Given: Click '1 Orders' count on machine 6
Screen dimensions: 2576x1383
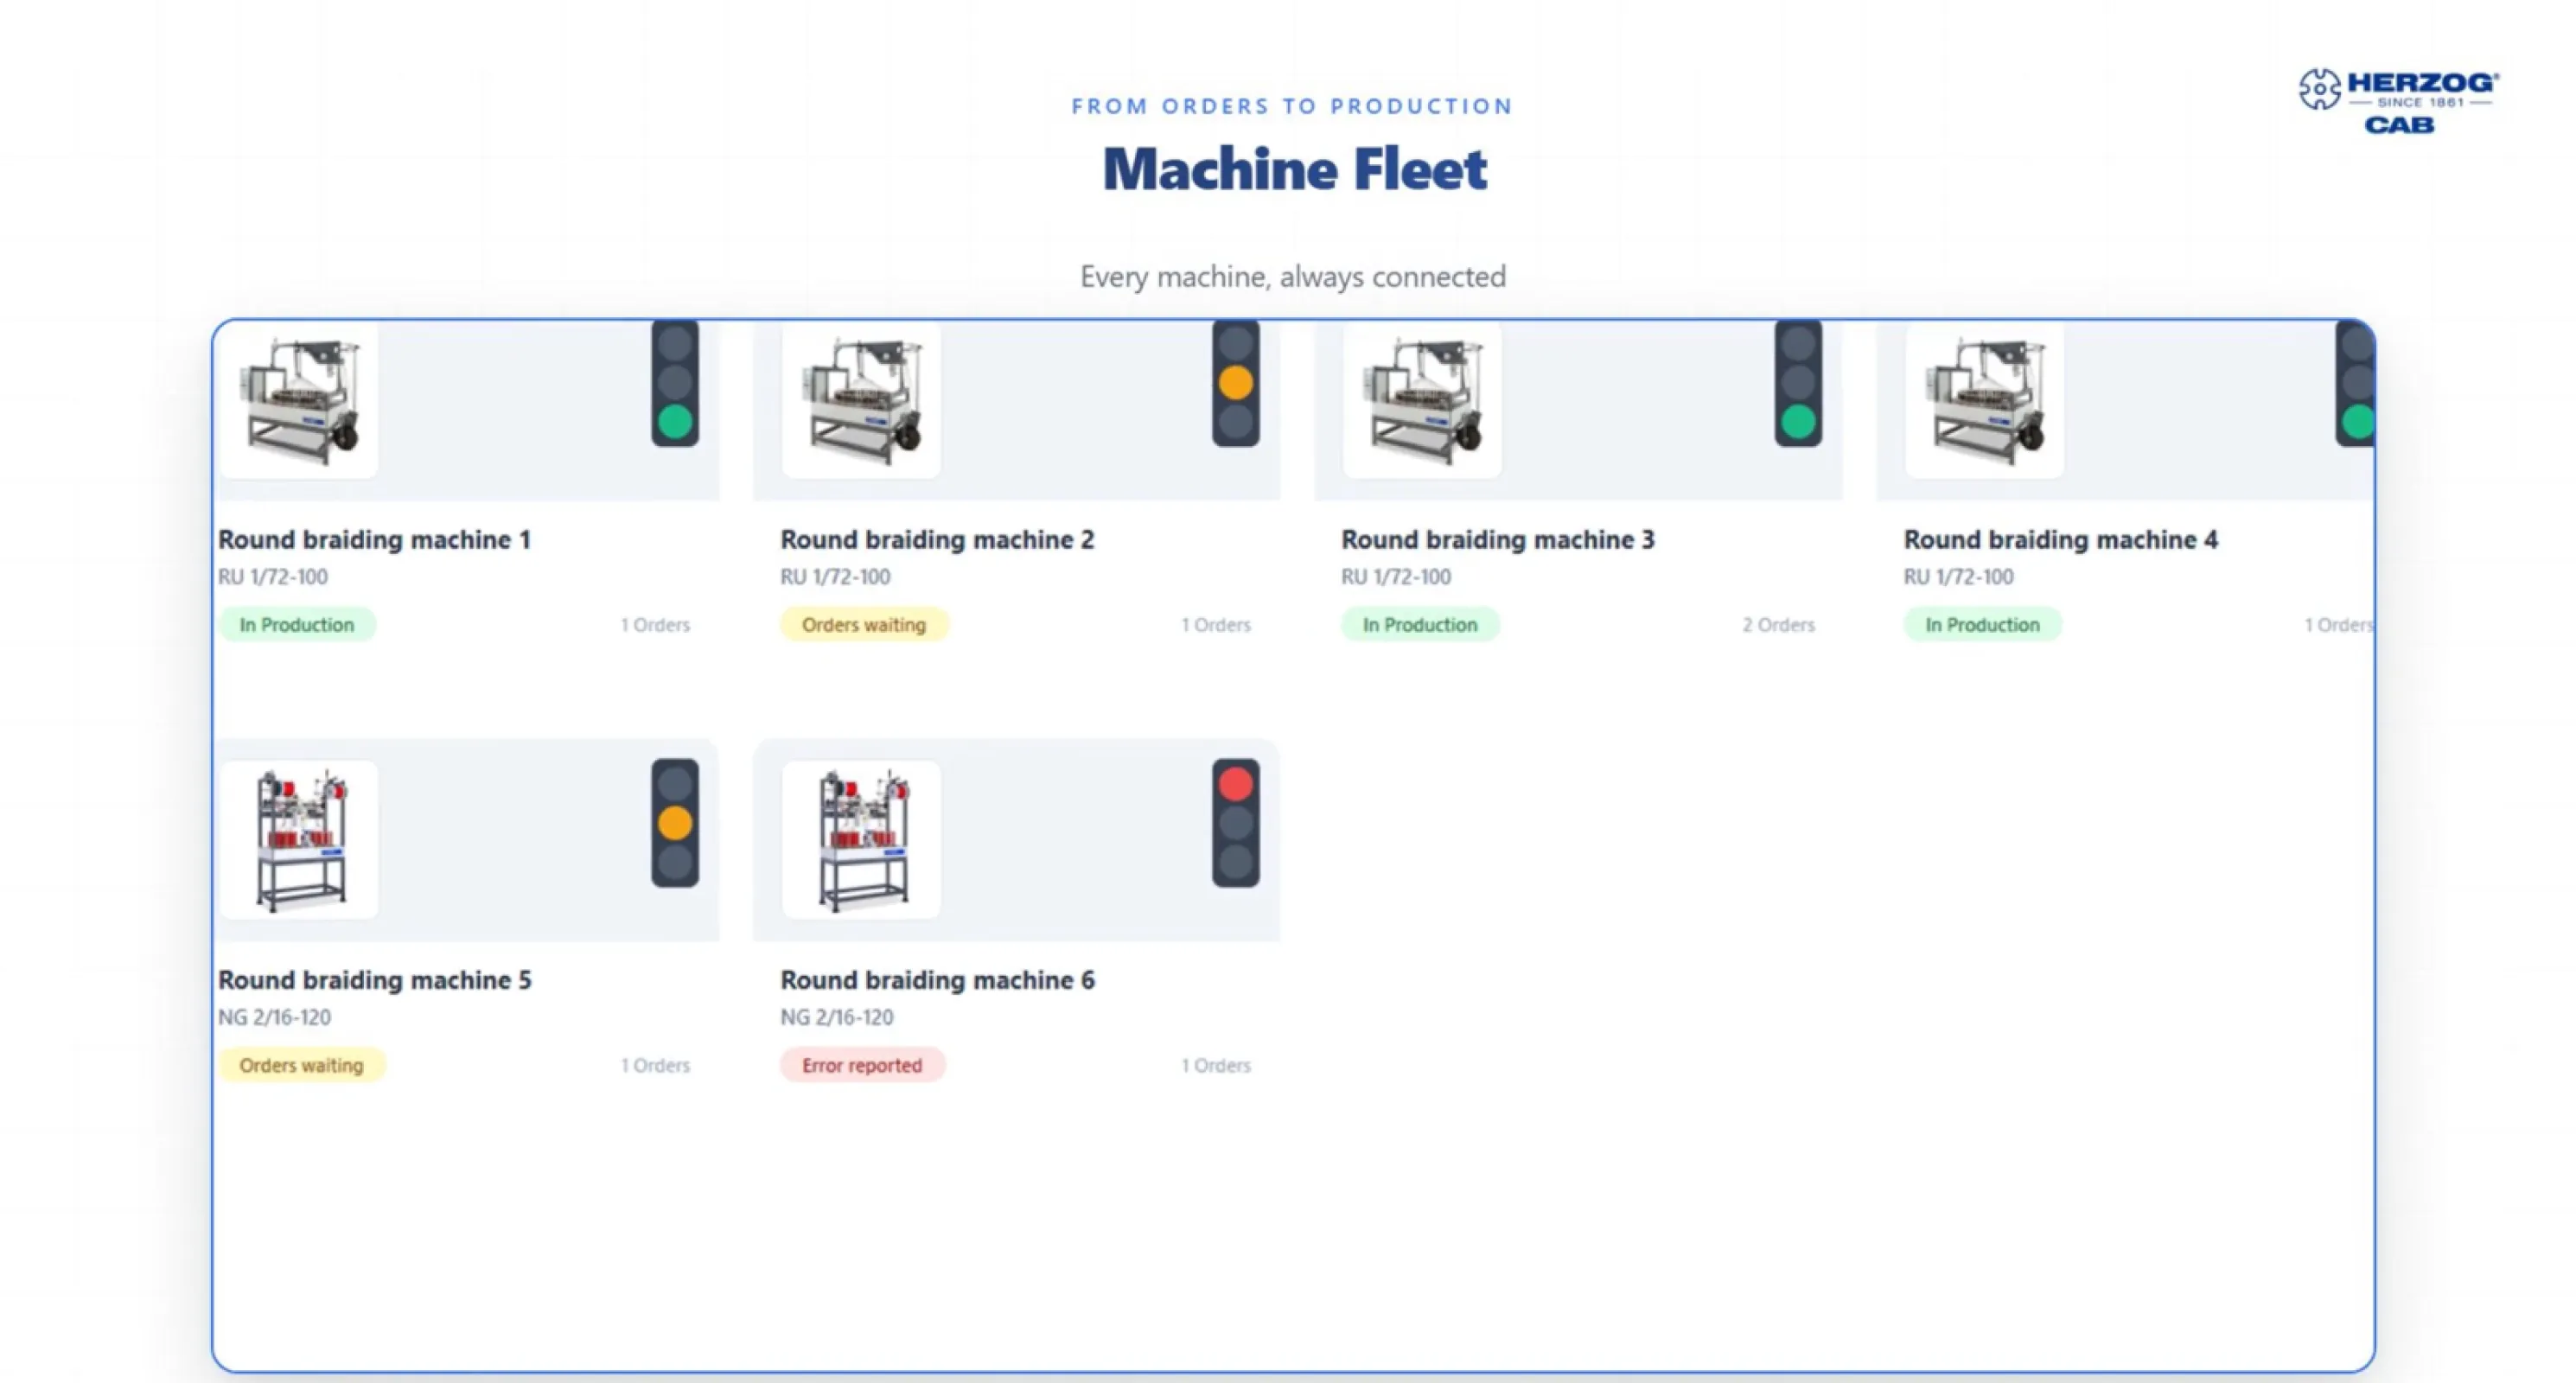Looking at the screenshot, I should [1216, 1065].
